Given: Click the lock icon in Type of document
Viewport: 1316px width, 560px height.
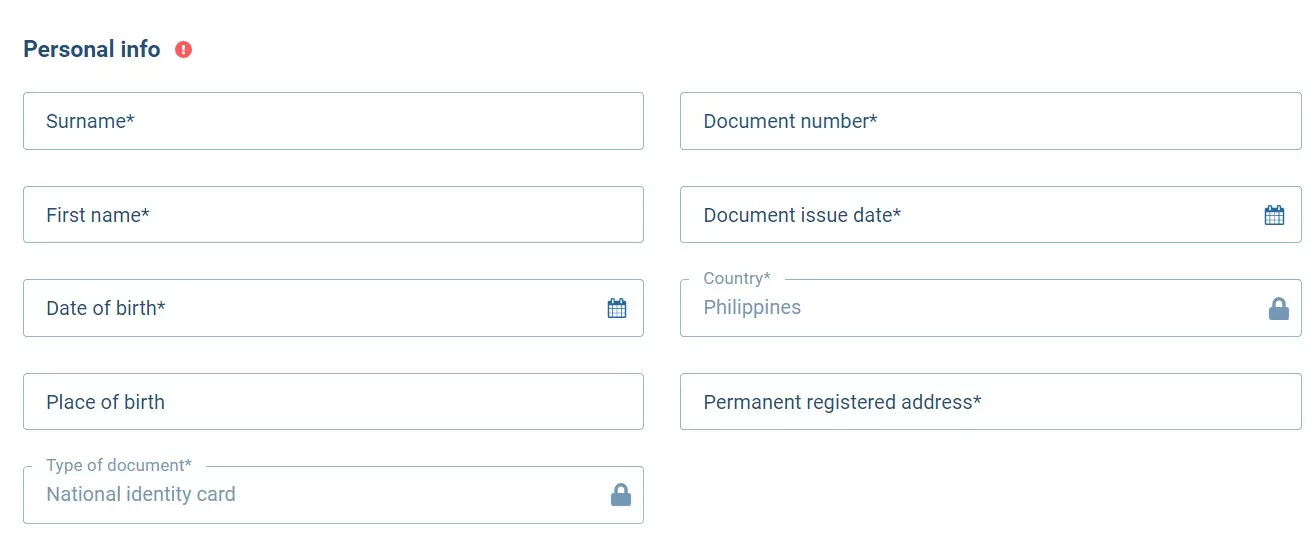Looking at the screenshot, I should (x=621, y=494).
